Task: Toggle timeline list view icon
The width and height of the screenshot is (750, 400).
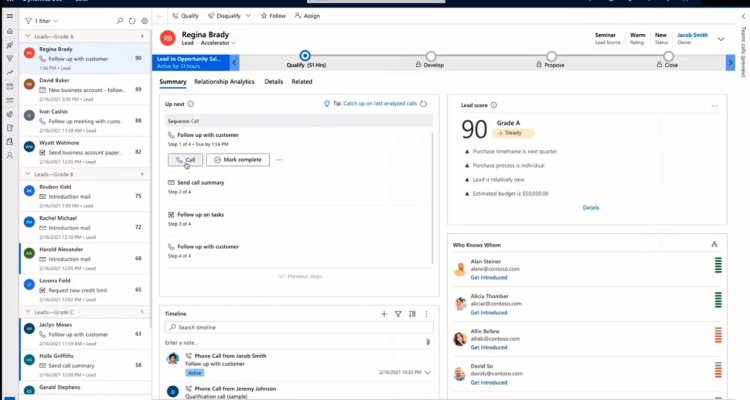Action: point(412,314)
